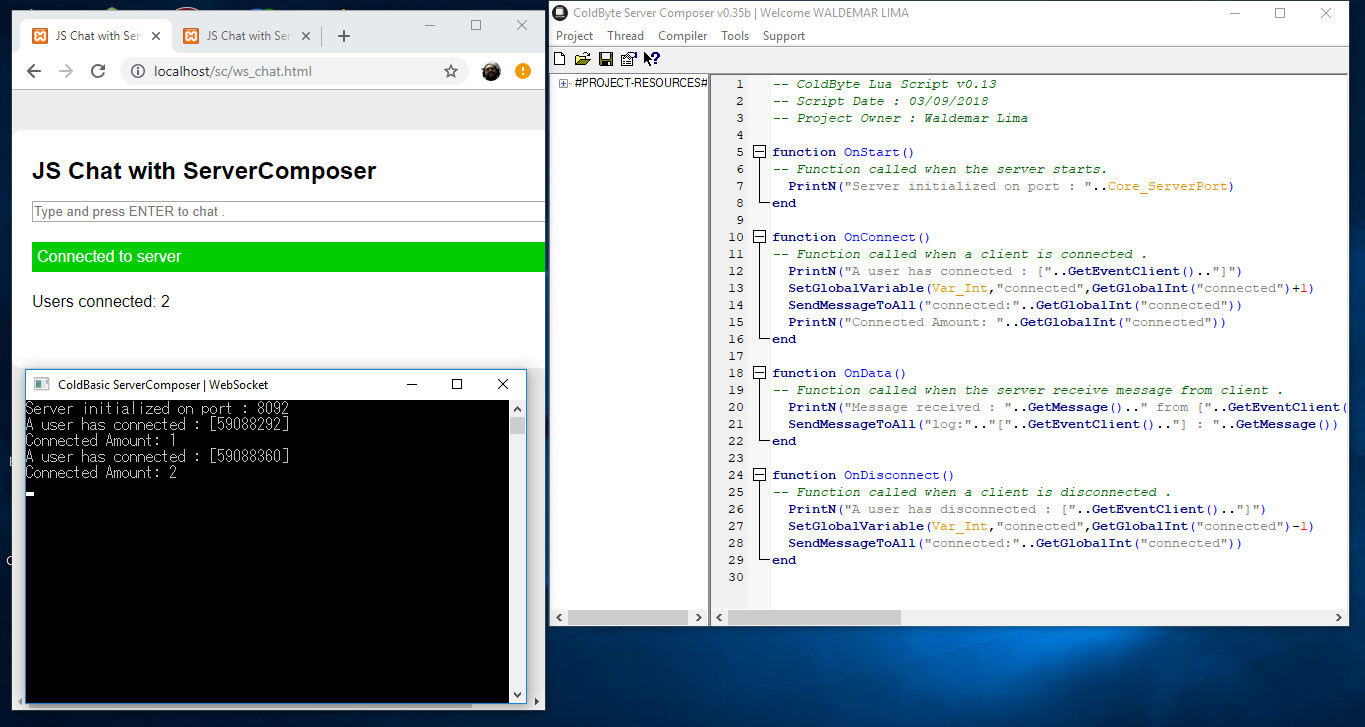Create a new script with the New icon
The image size is (1365, 727).
click(559, 58)
